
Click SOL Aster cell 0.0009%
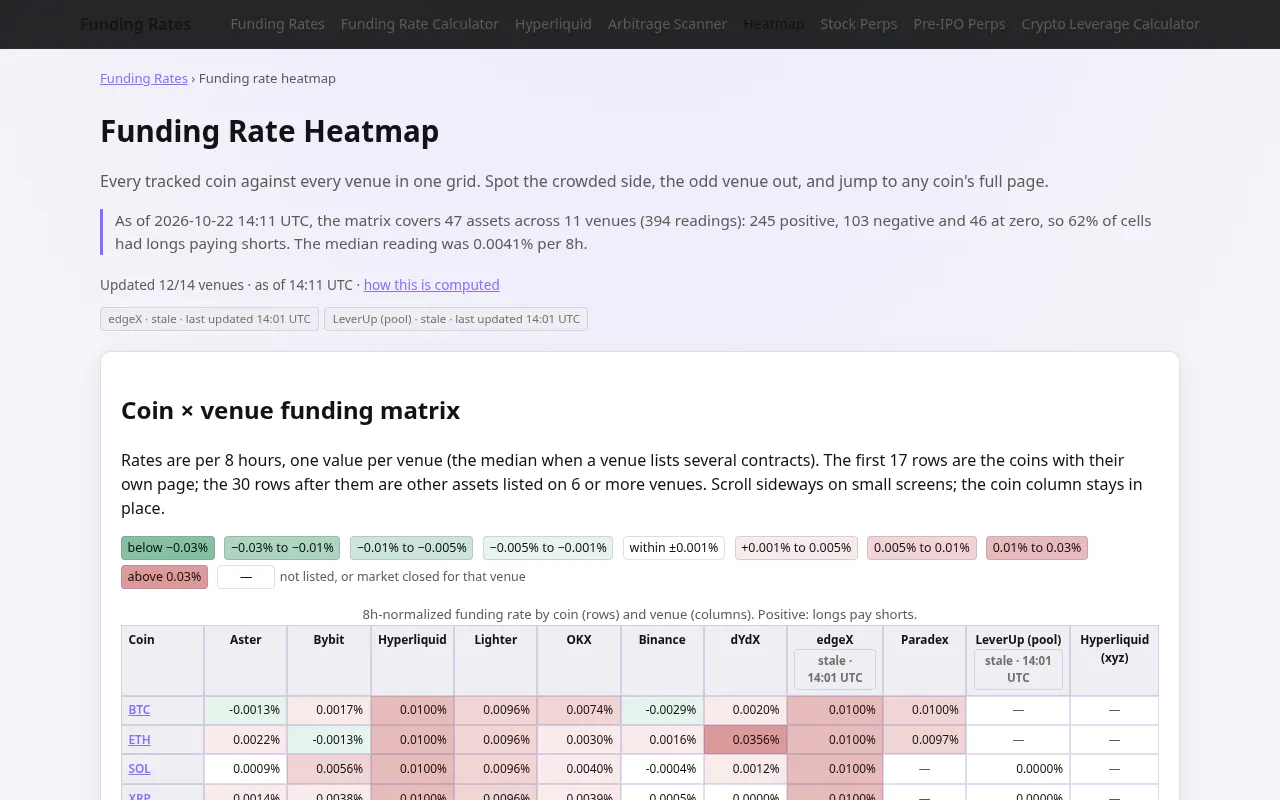click(245, 768)
